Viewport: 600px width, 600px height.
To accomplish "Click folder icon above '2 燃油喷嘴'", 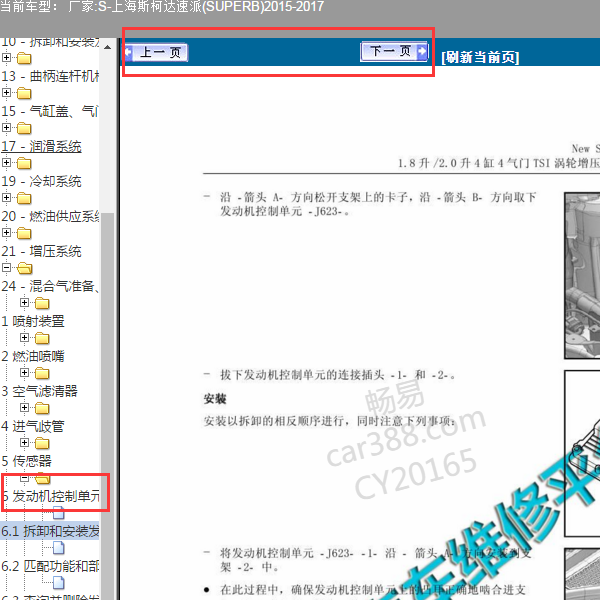I will (42, 338).
